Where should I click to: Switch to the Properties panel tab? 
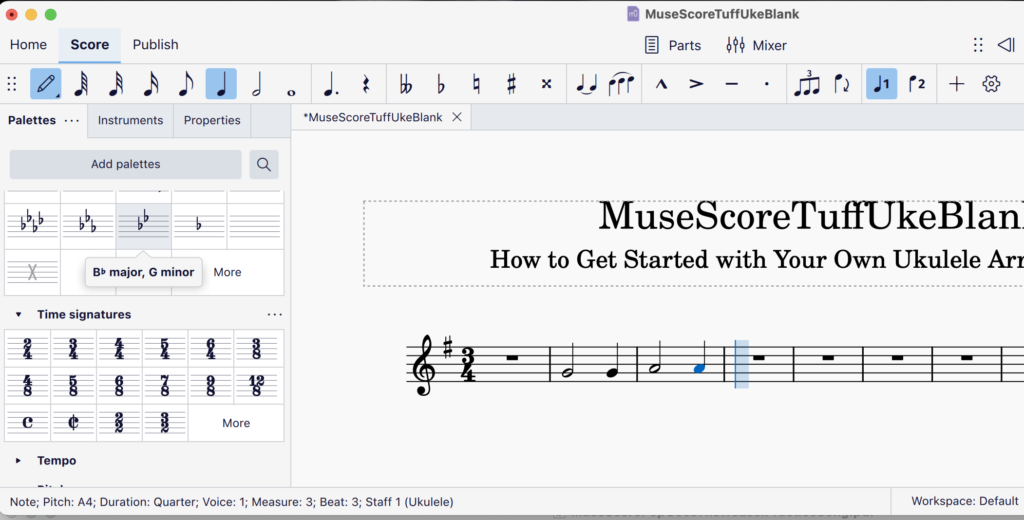click(x=212, y=120)
